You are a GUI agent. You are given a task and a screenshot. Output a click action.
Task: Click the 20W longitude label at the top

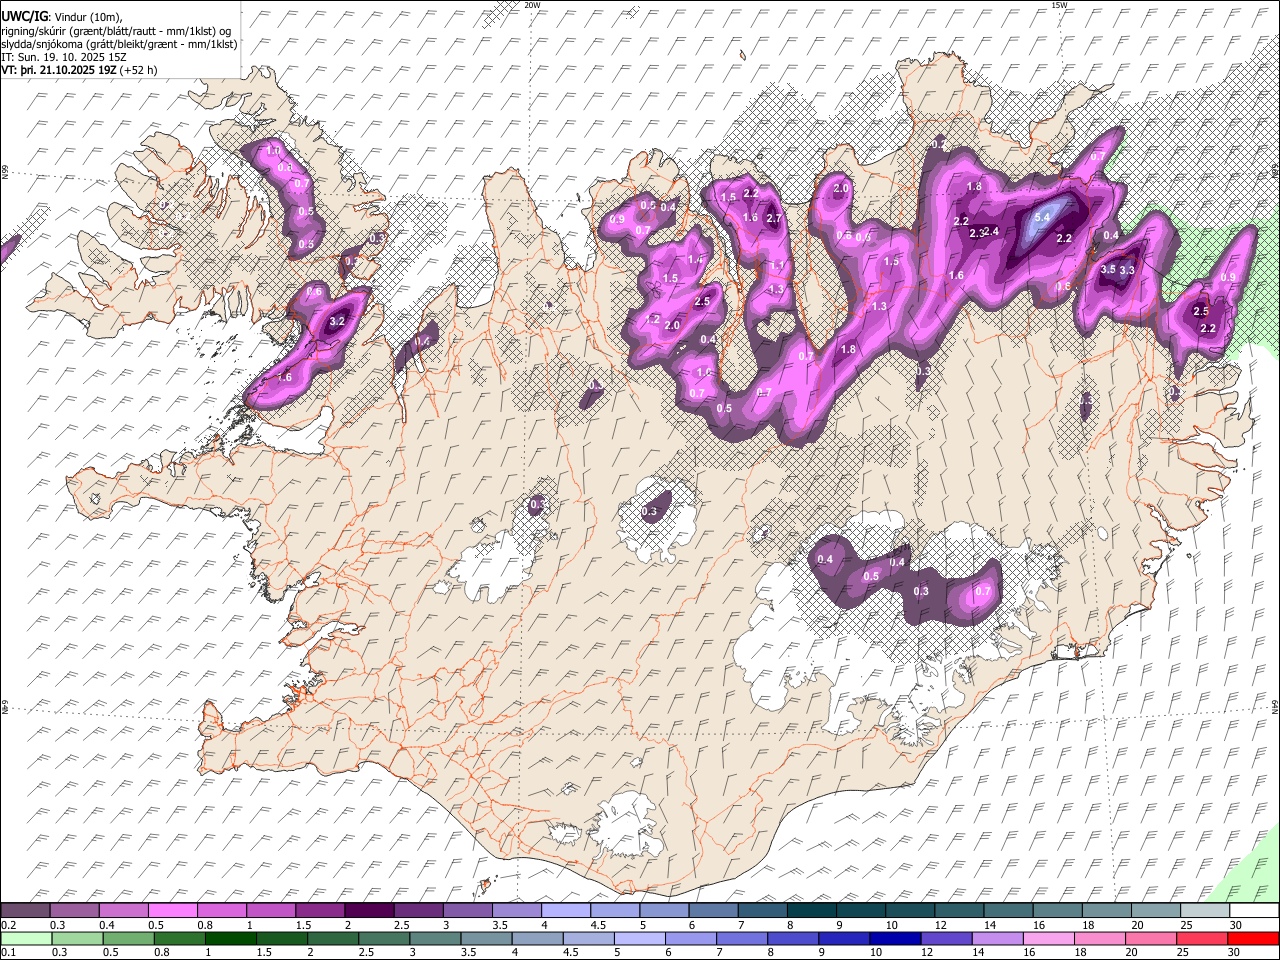(x=533, y=5)
